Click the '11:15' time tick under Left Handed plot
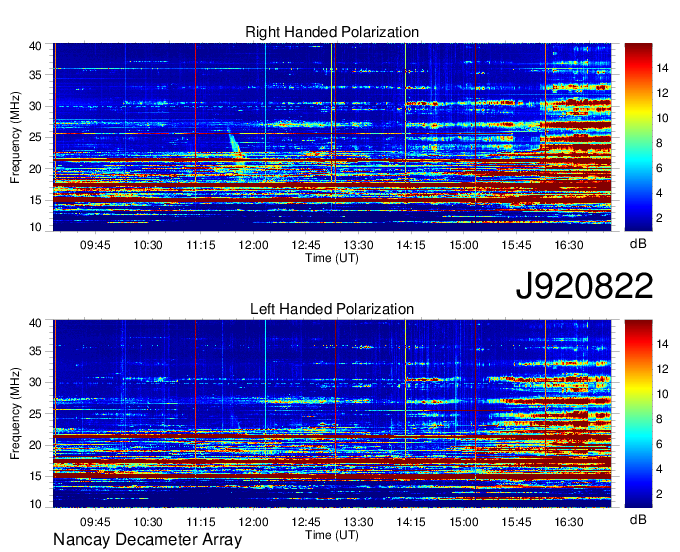 point(200,522)
